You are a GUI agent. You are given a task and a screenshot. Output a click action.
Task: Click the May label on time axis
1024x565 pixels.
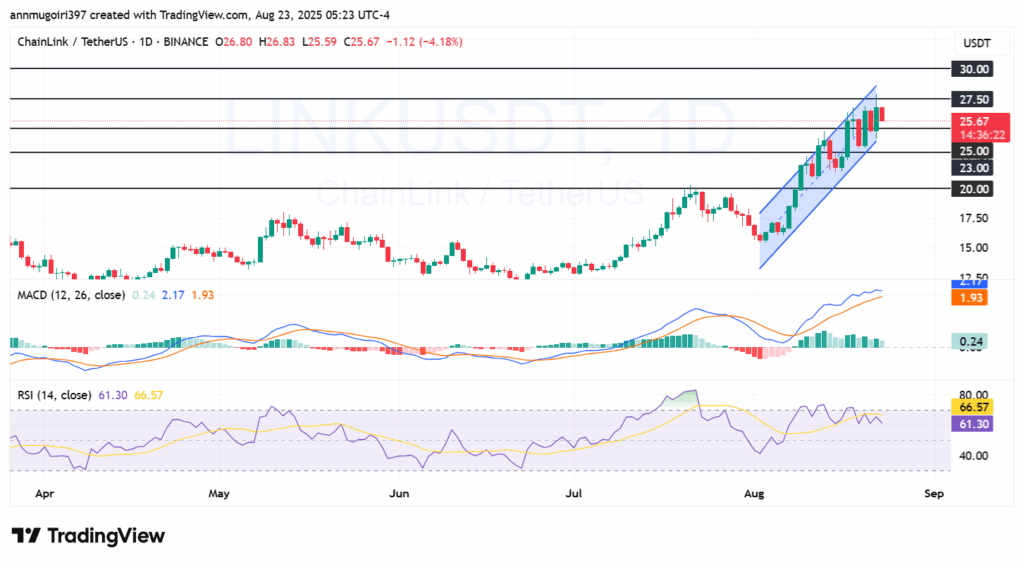tap(219, 494)
